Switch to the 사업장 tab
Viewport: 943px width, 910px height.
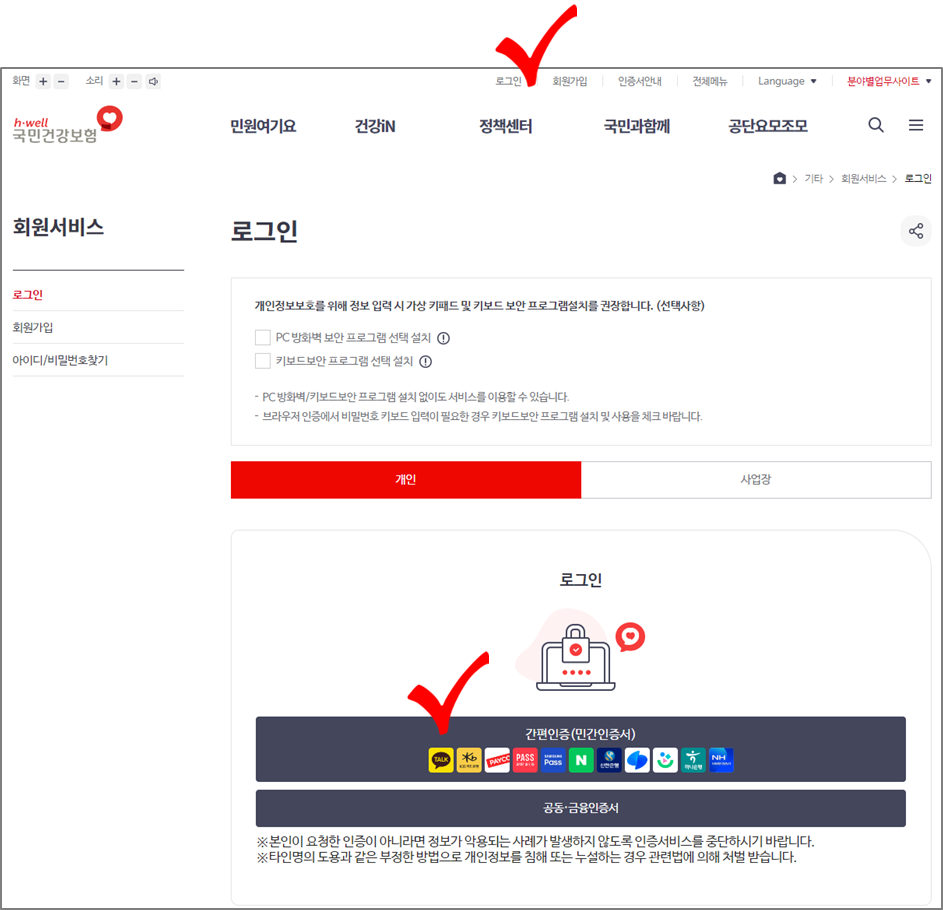point(755,480)
